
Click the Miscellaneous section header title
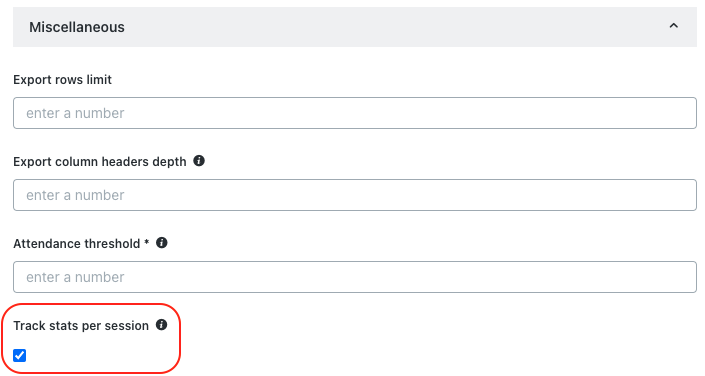[x=77, y=27]
